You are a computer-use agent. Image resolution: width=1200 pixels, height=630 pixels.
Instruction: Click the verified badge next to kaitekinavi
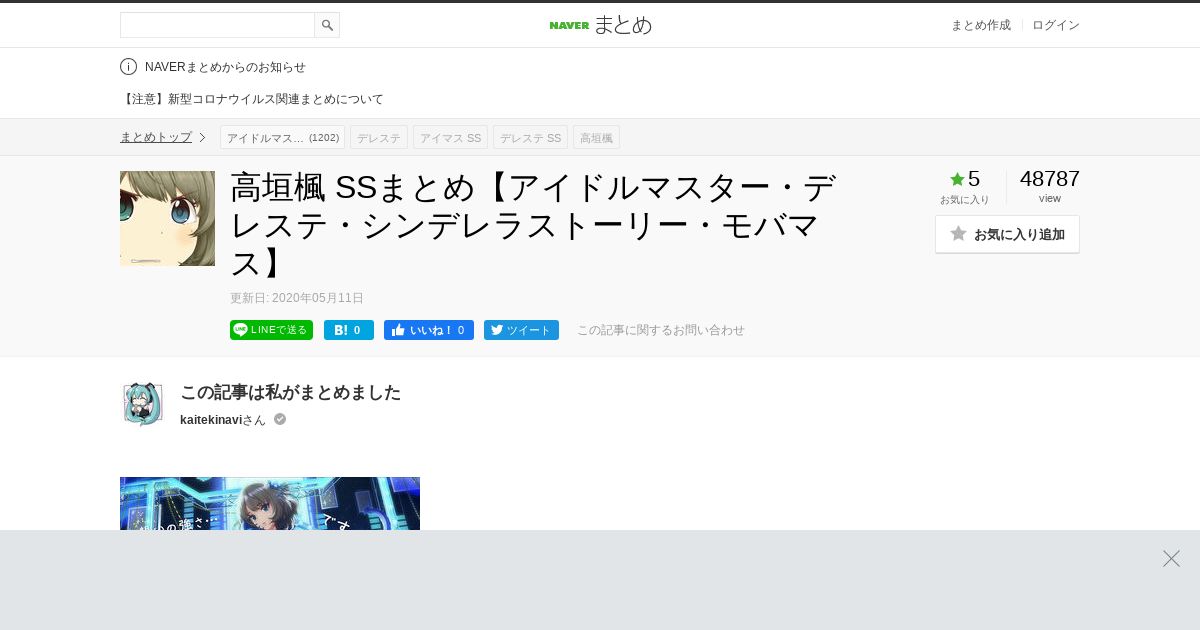pos(280,419)
